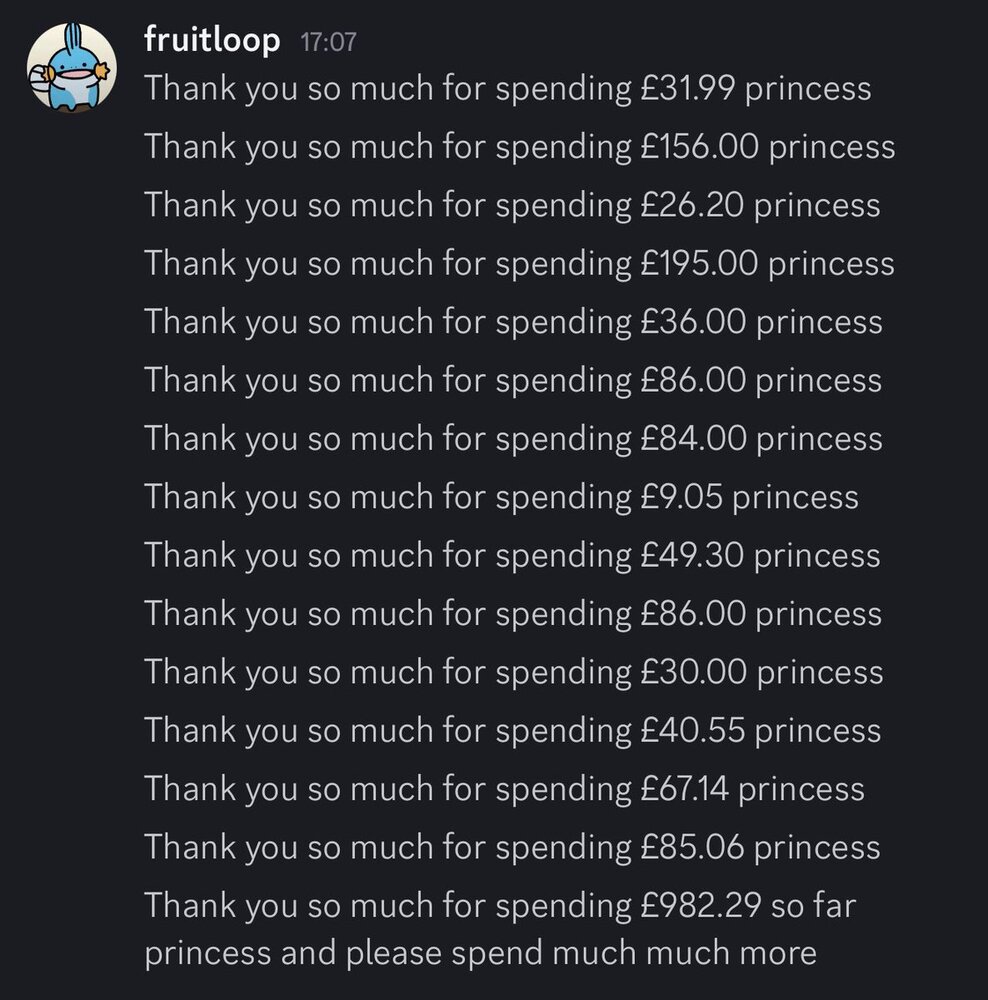This screenshot has height=1000, width=988.
Task: Click the message mentioning £156.00
Action: (519, 147)
